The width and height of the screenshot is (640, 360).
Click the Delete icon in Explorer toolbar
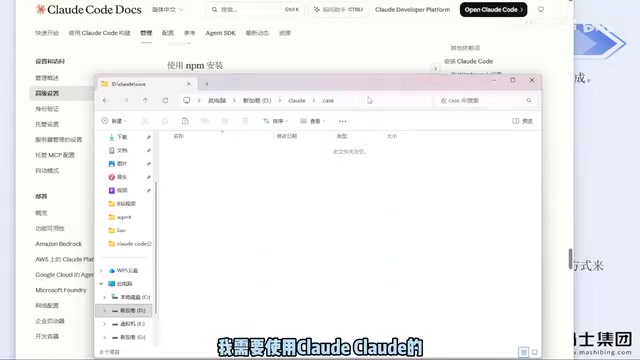pos(245,121)
